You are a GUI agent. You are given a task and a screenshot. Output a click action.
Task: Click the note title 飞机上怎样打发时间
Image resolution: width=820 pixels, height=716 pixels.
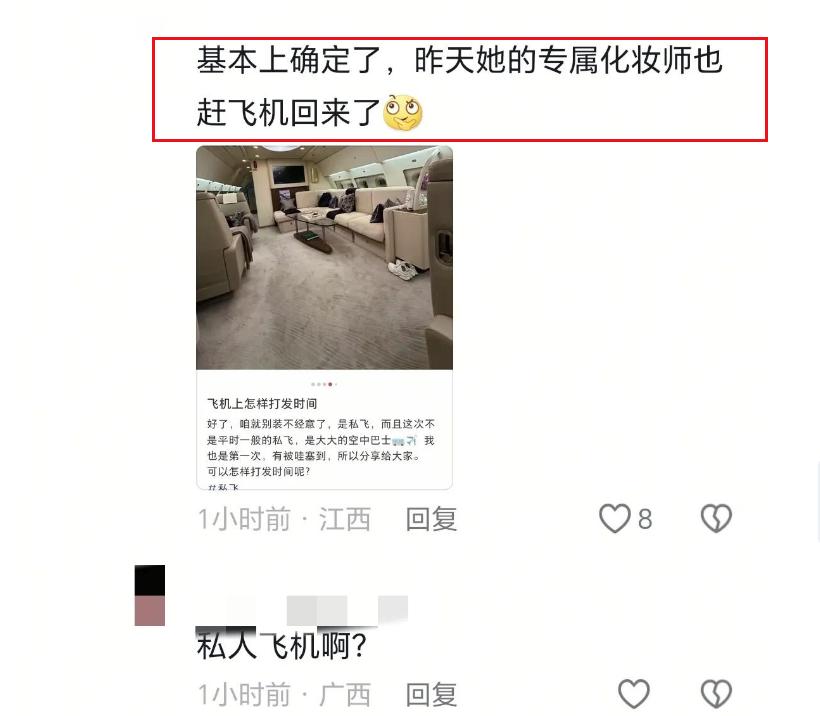[x=262, y=404]
